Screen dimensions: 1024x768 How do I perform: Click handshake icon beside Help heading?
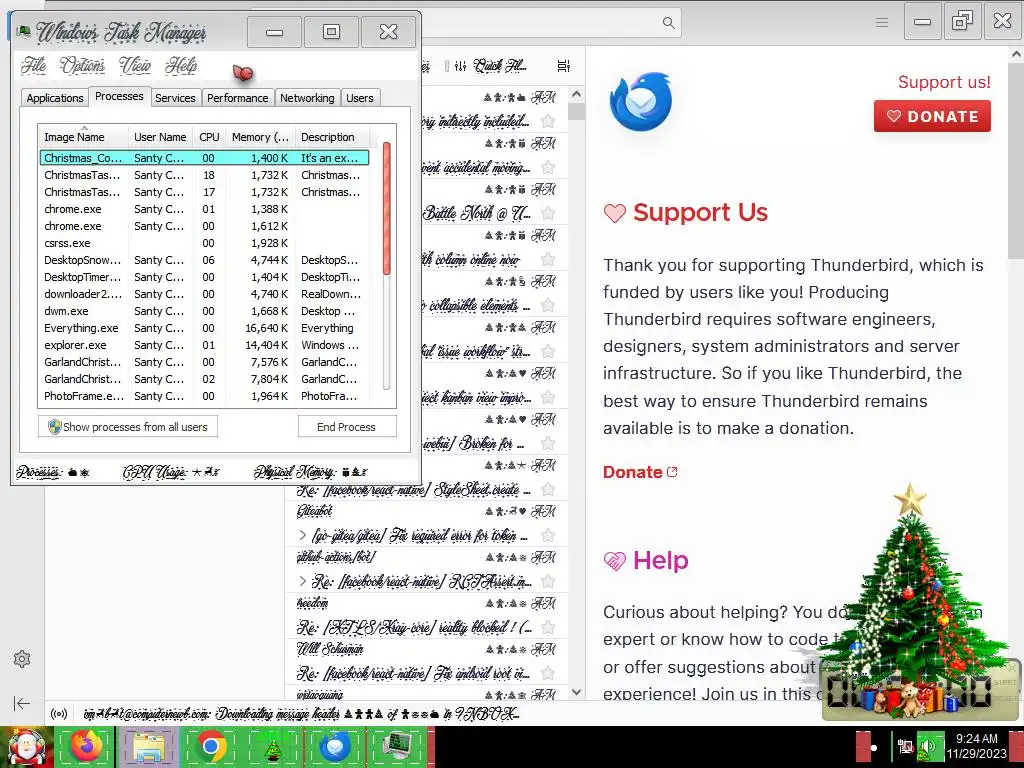coord(615,560)
